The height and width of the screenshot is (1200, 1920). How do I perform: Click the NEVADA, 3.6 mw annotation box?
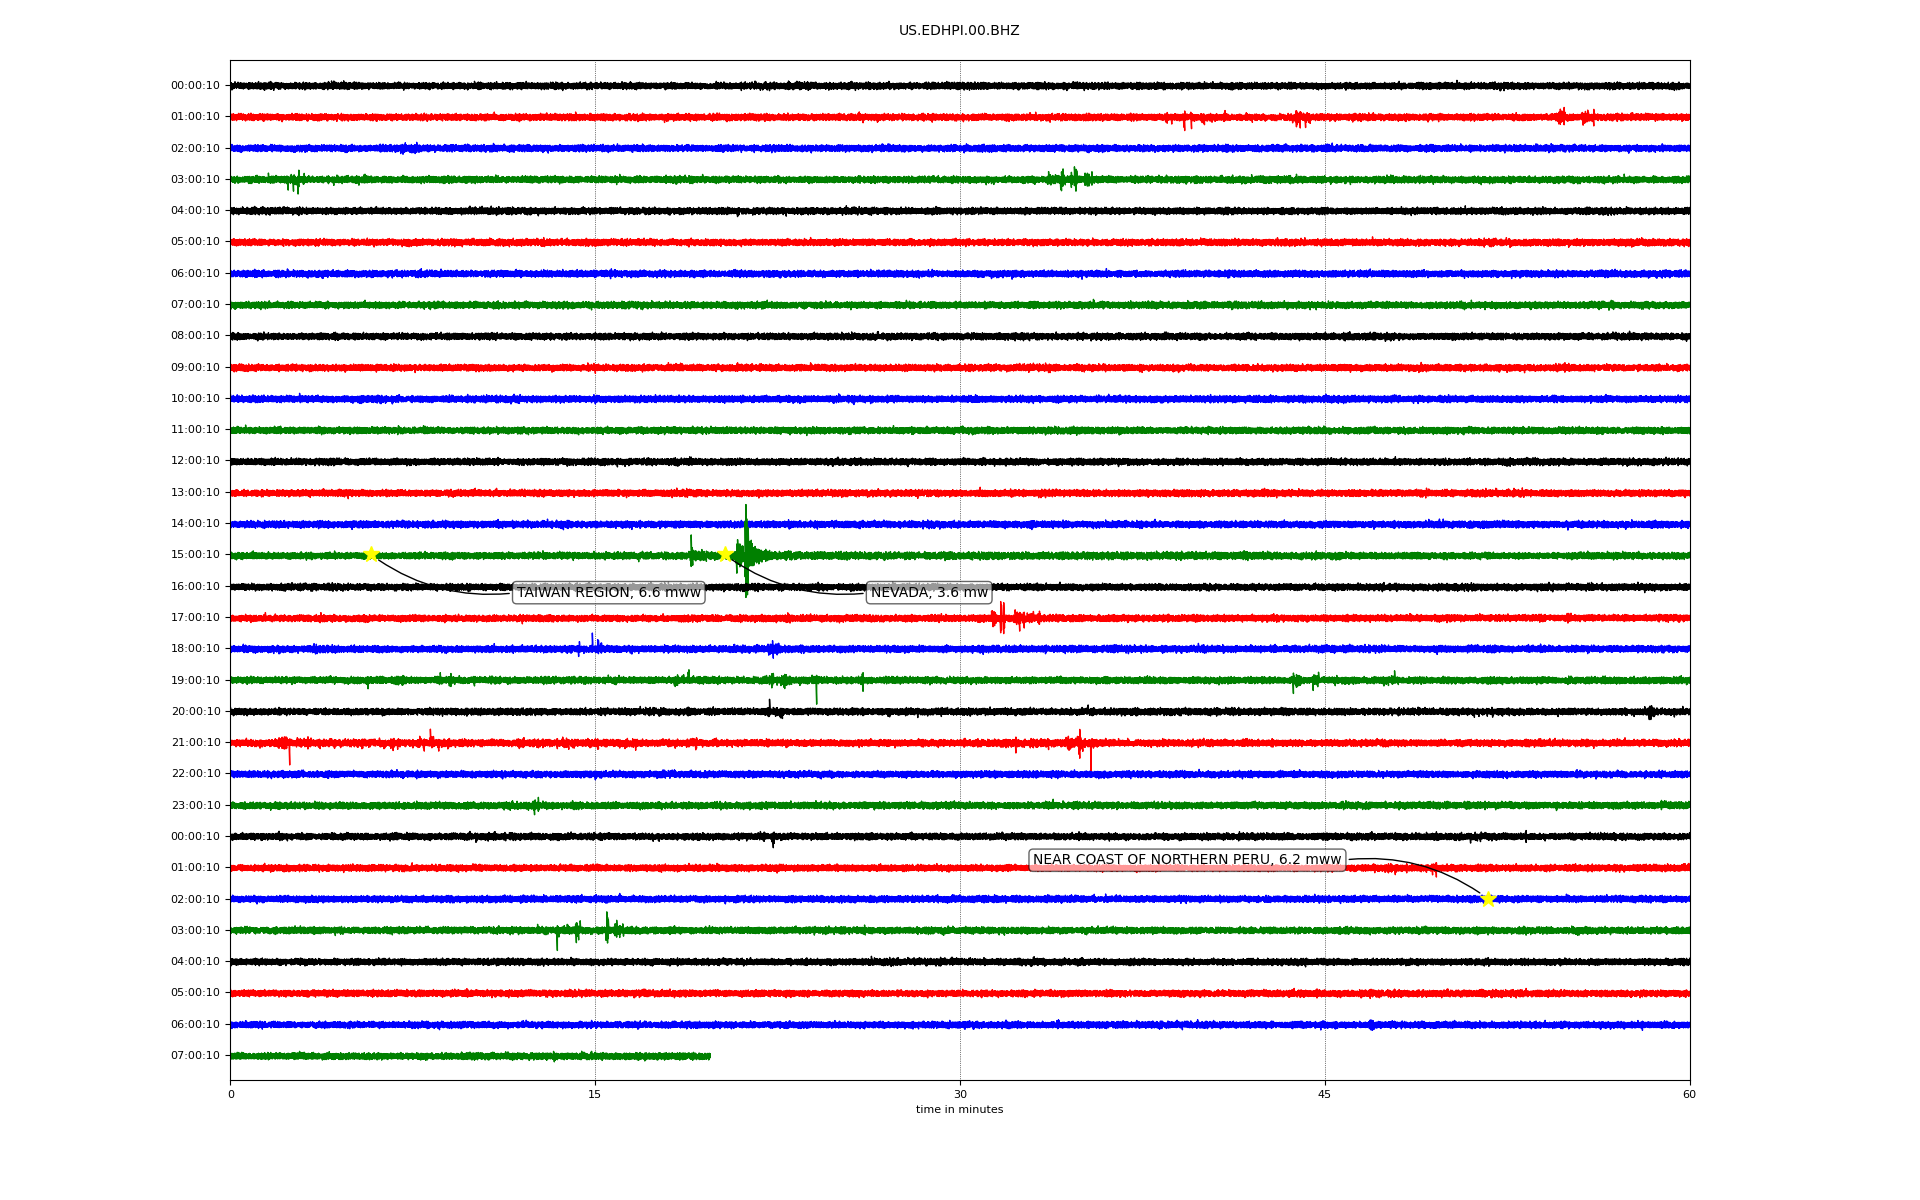929,593
